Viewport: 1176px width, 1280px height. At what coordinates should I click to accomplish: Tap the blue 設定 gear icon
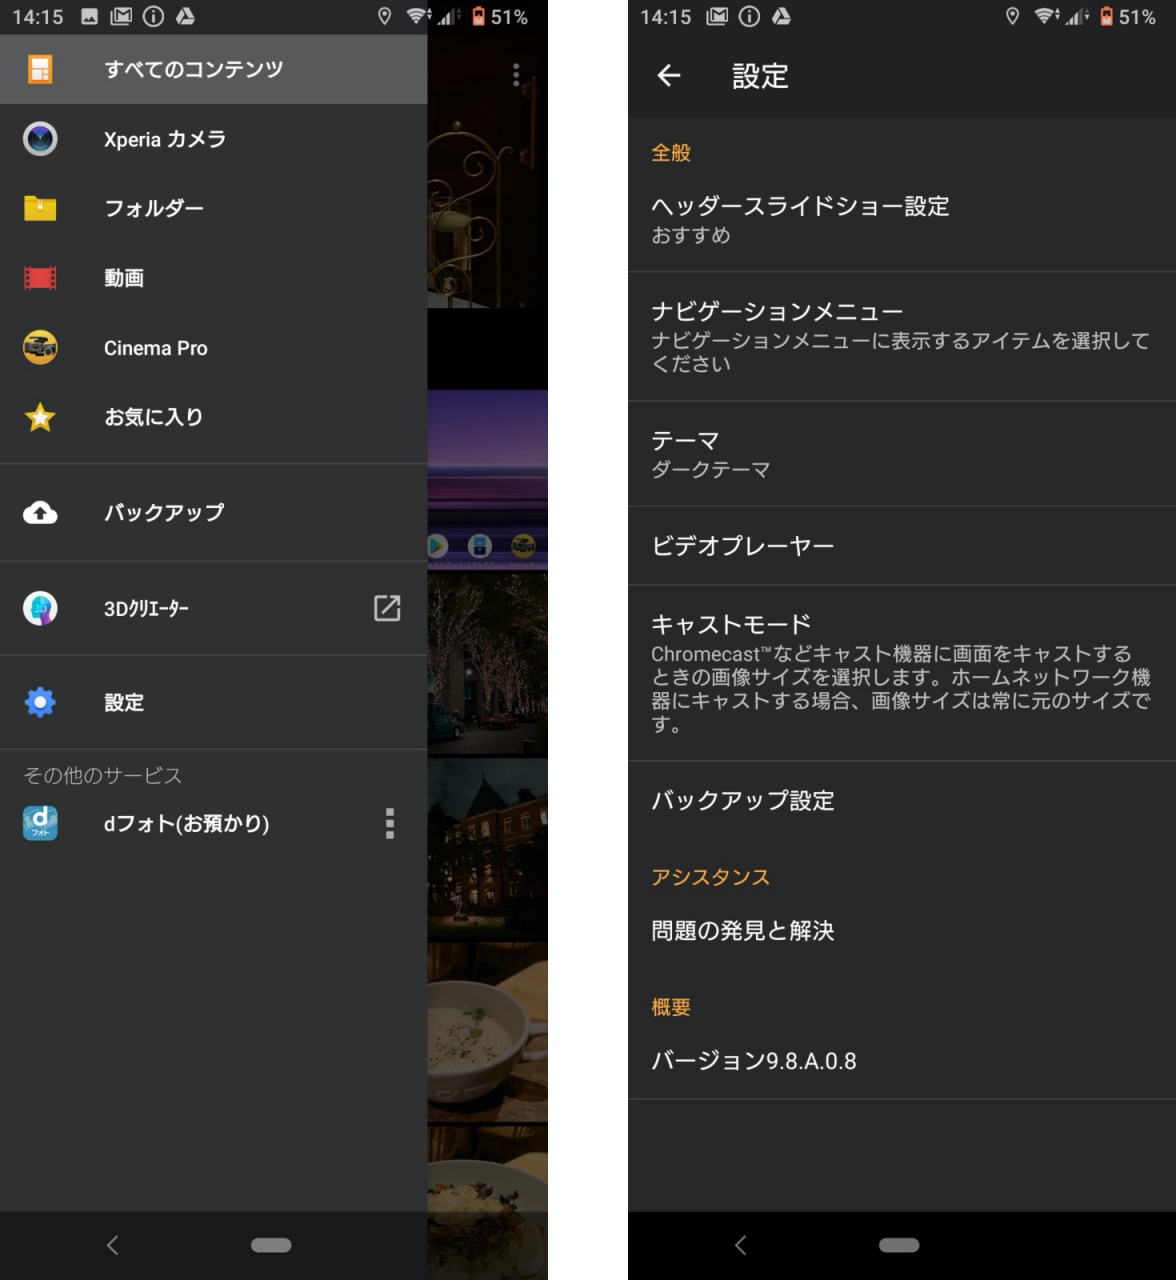pyautogui.click(x=40, y=702)
